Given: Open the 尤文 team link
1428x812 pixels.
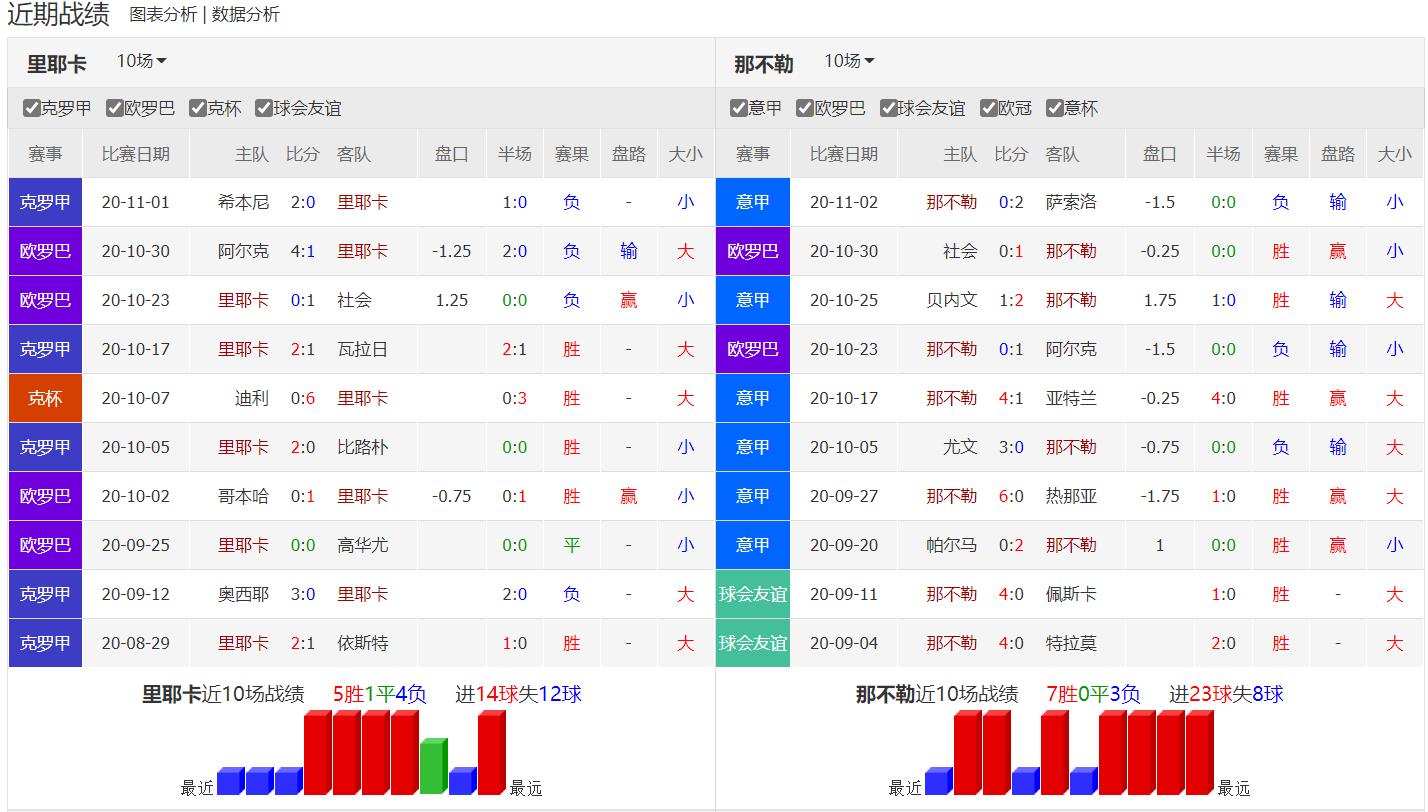Looking at the screenshot, I should click(x=960, y=447).
